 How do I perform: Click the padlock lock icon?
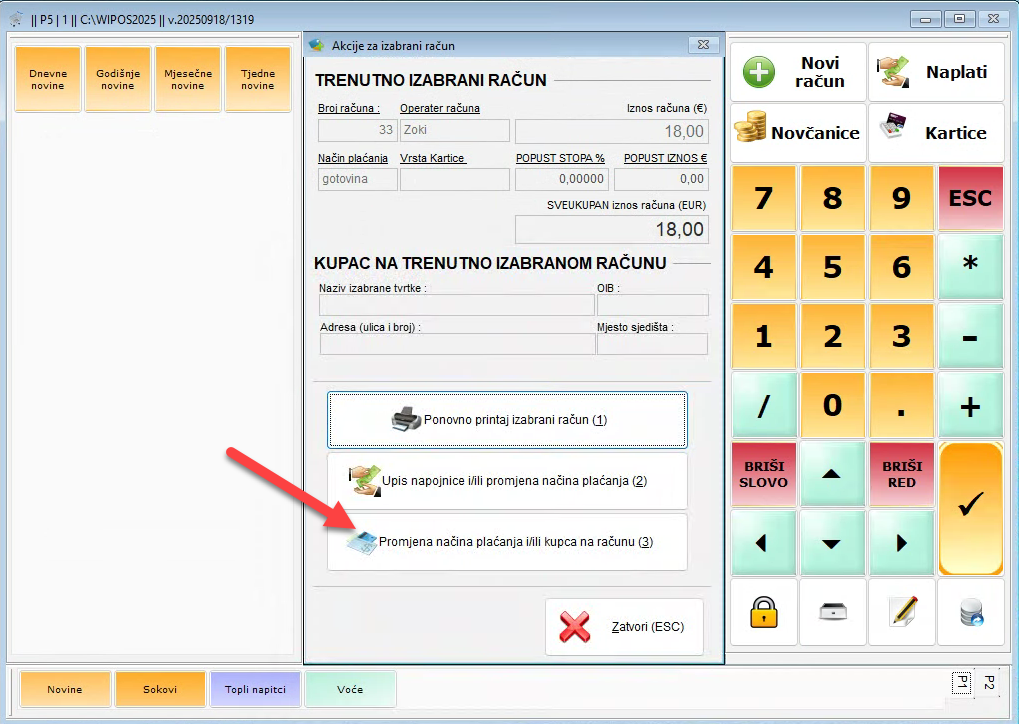[x=764, y=612]
